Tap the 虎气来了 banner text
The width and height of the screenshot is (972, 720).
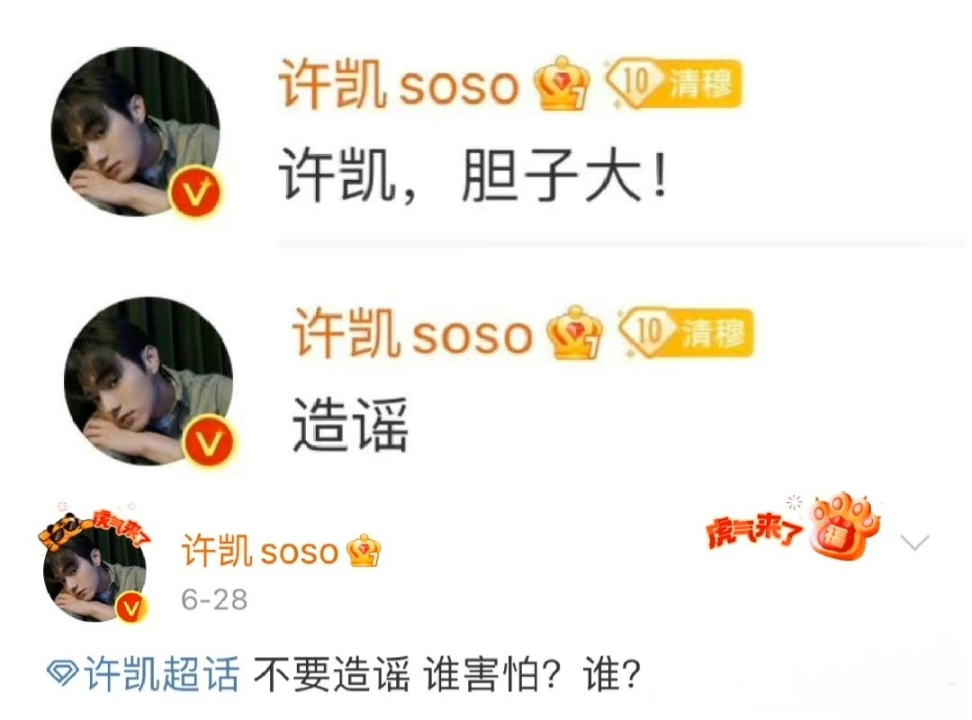(754, 531)
